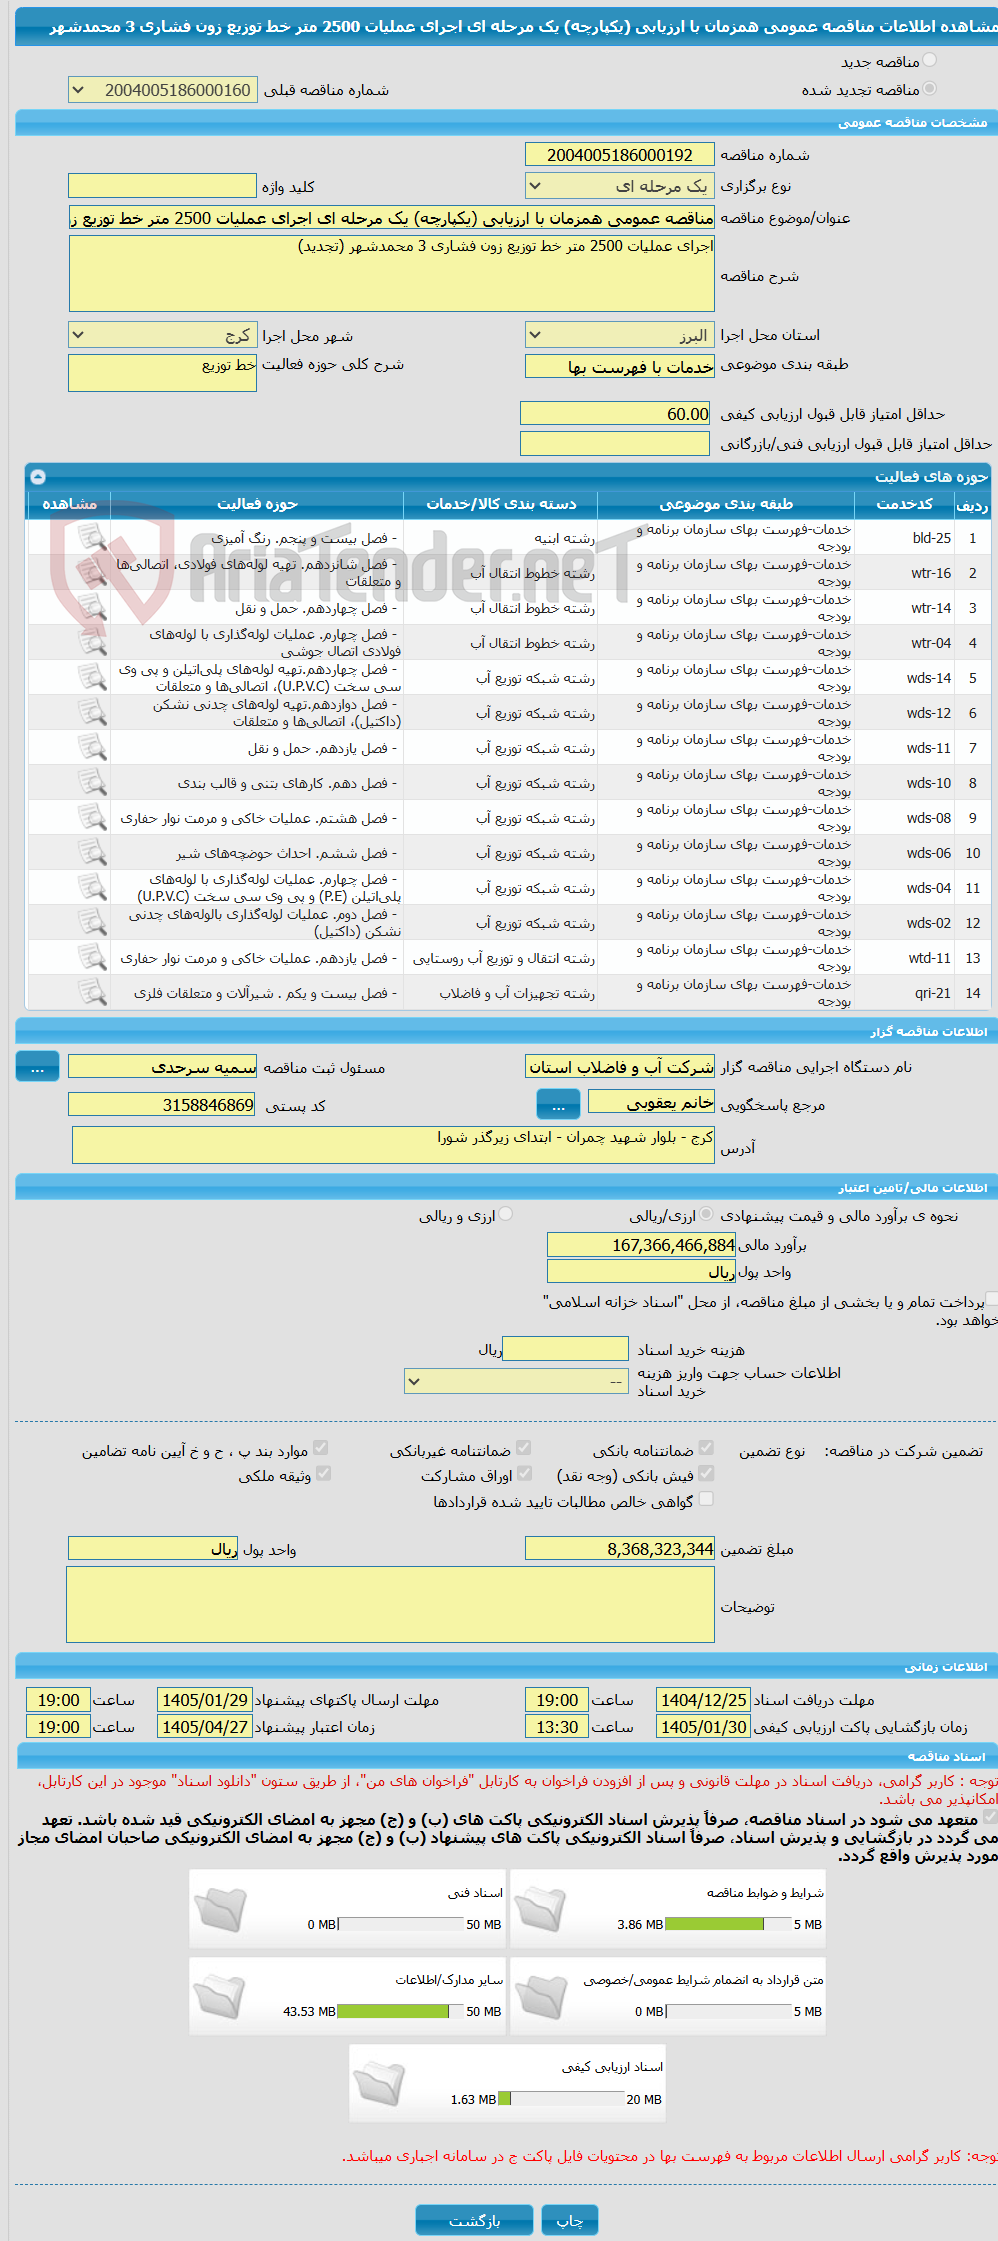Open the شرایط و ضوابط مناقصه folder
The image size is (998, 2241).
(541, 1909)
